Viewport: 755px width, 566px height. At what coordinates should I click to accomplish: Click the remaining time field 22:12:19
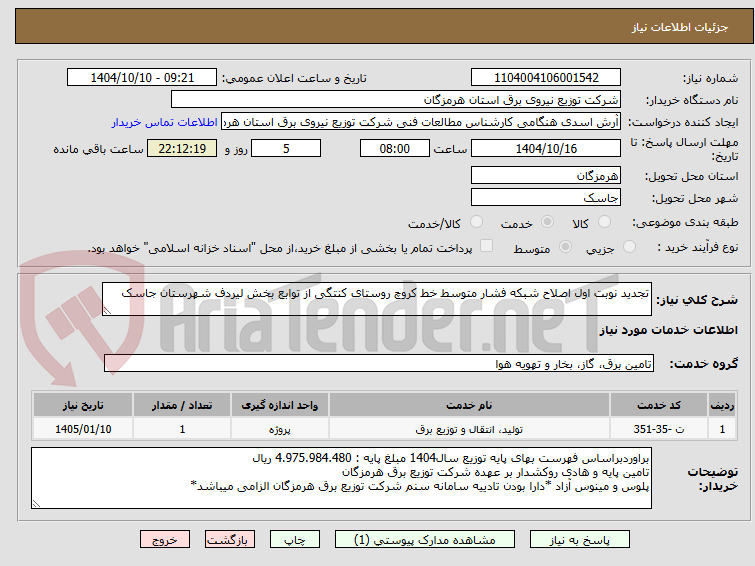[182, 148]
